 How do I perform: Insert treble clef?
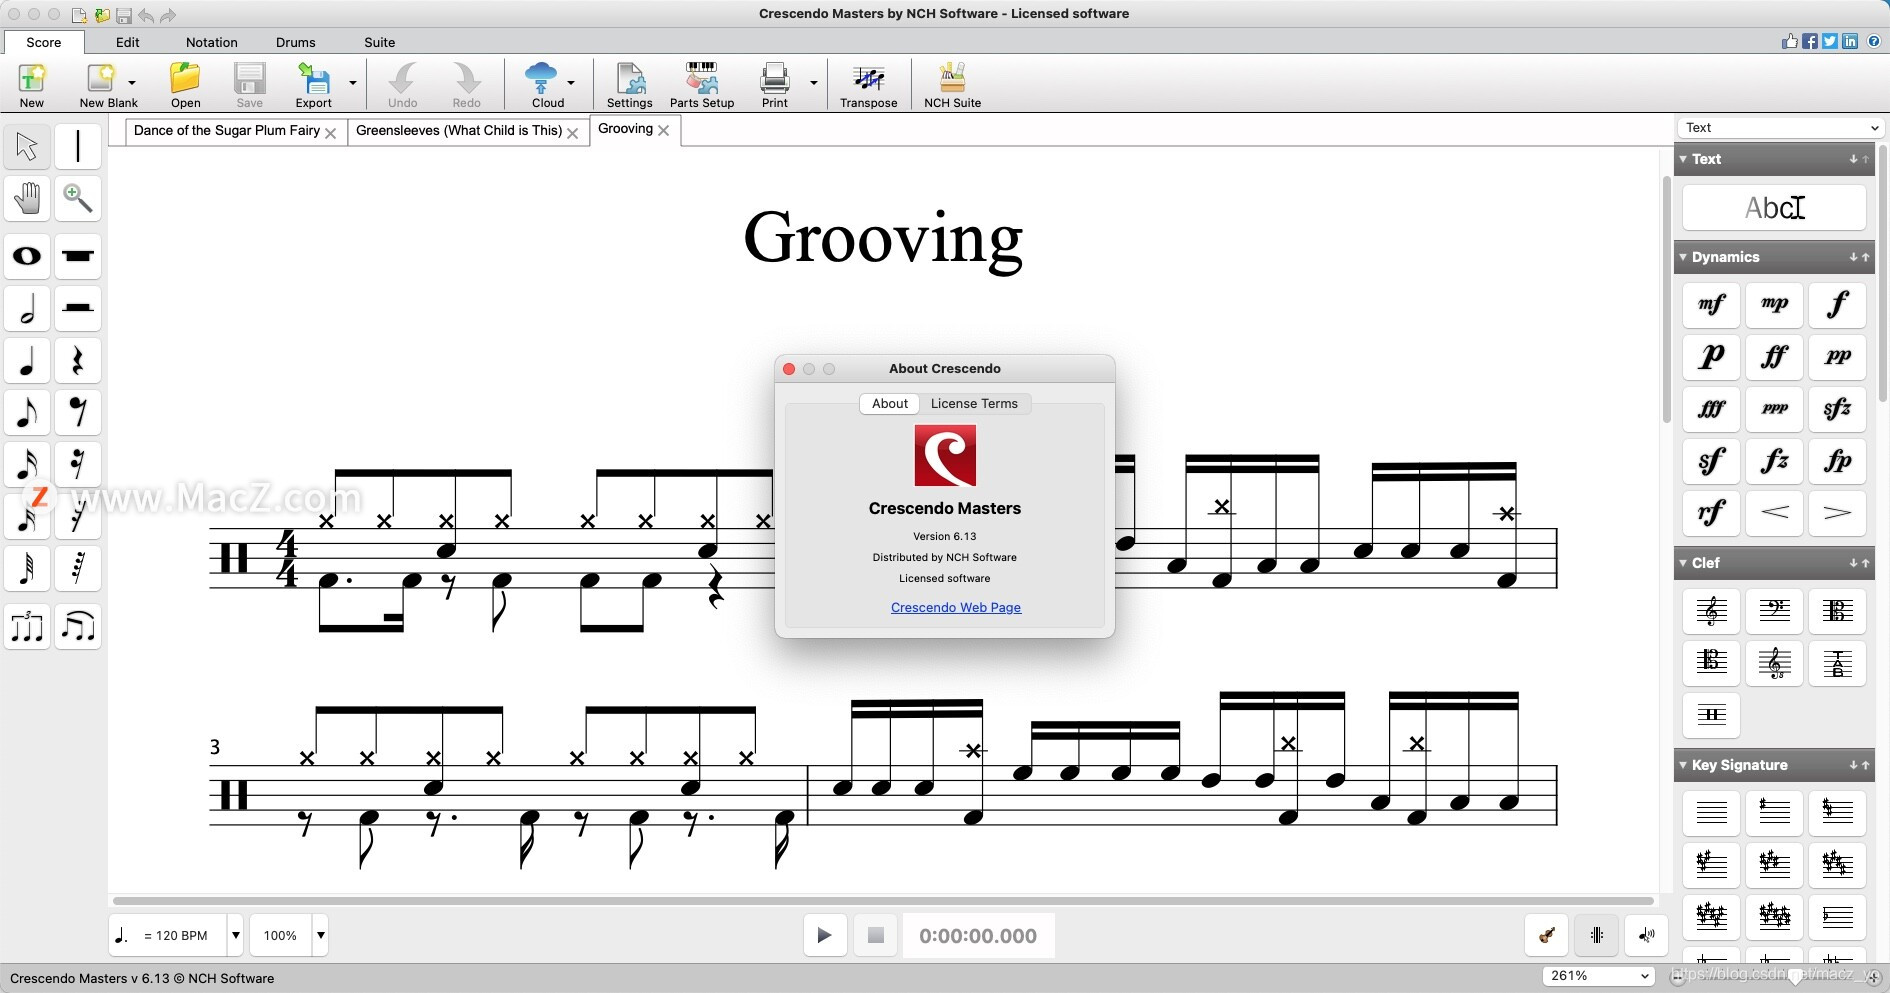1711,611
